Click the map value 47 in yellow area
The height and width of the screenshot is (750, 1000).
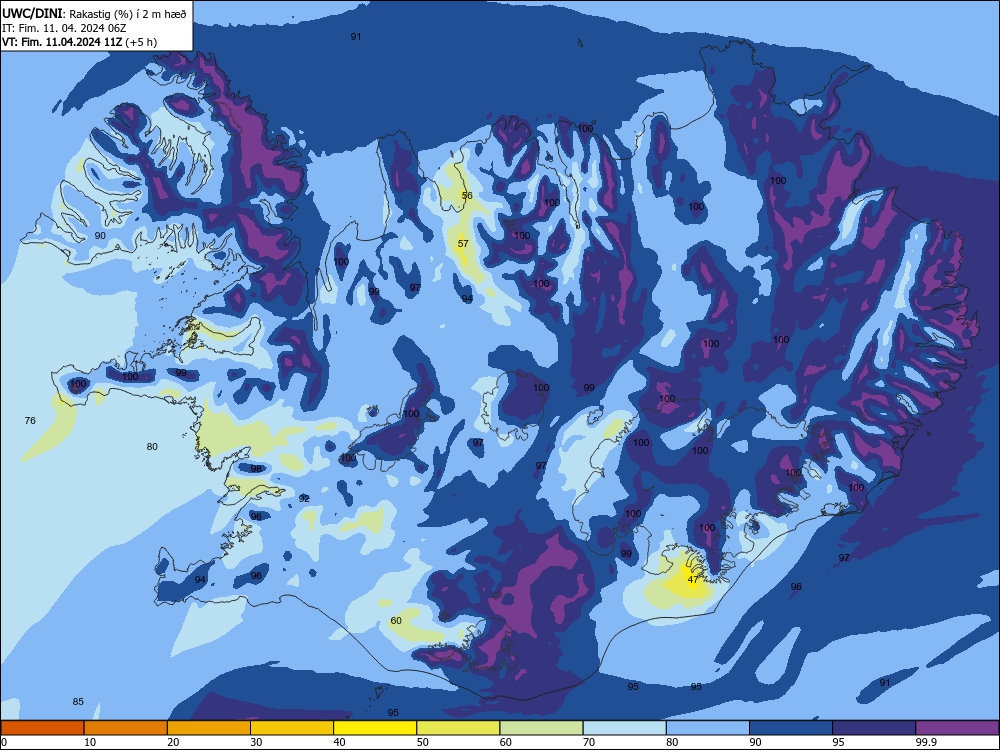pyautogui.click(x=693, y=580)
